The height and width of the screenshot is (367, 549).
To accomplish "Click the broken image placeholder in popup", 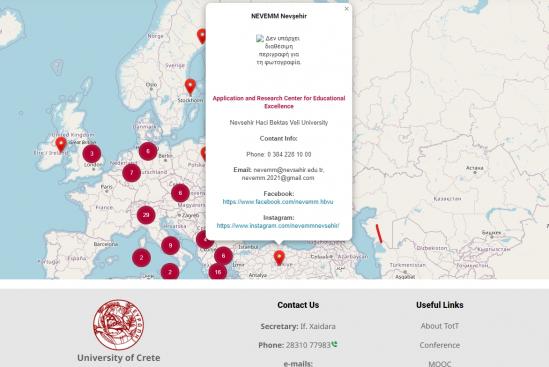I will click(279, 50).
